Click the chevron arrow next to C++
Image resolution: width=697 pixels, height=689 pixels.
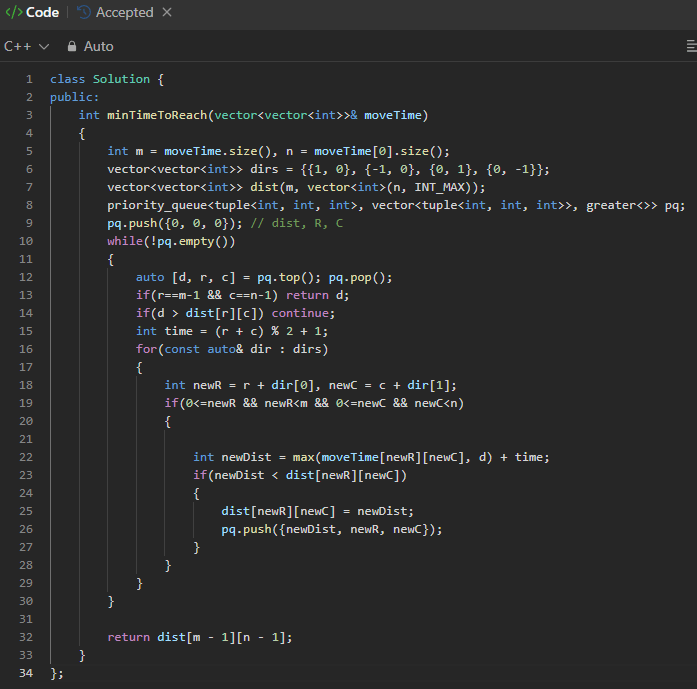[x=43, y=47]
